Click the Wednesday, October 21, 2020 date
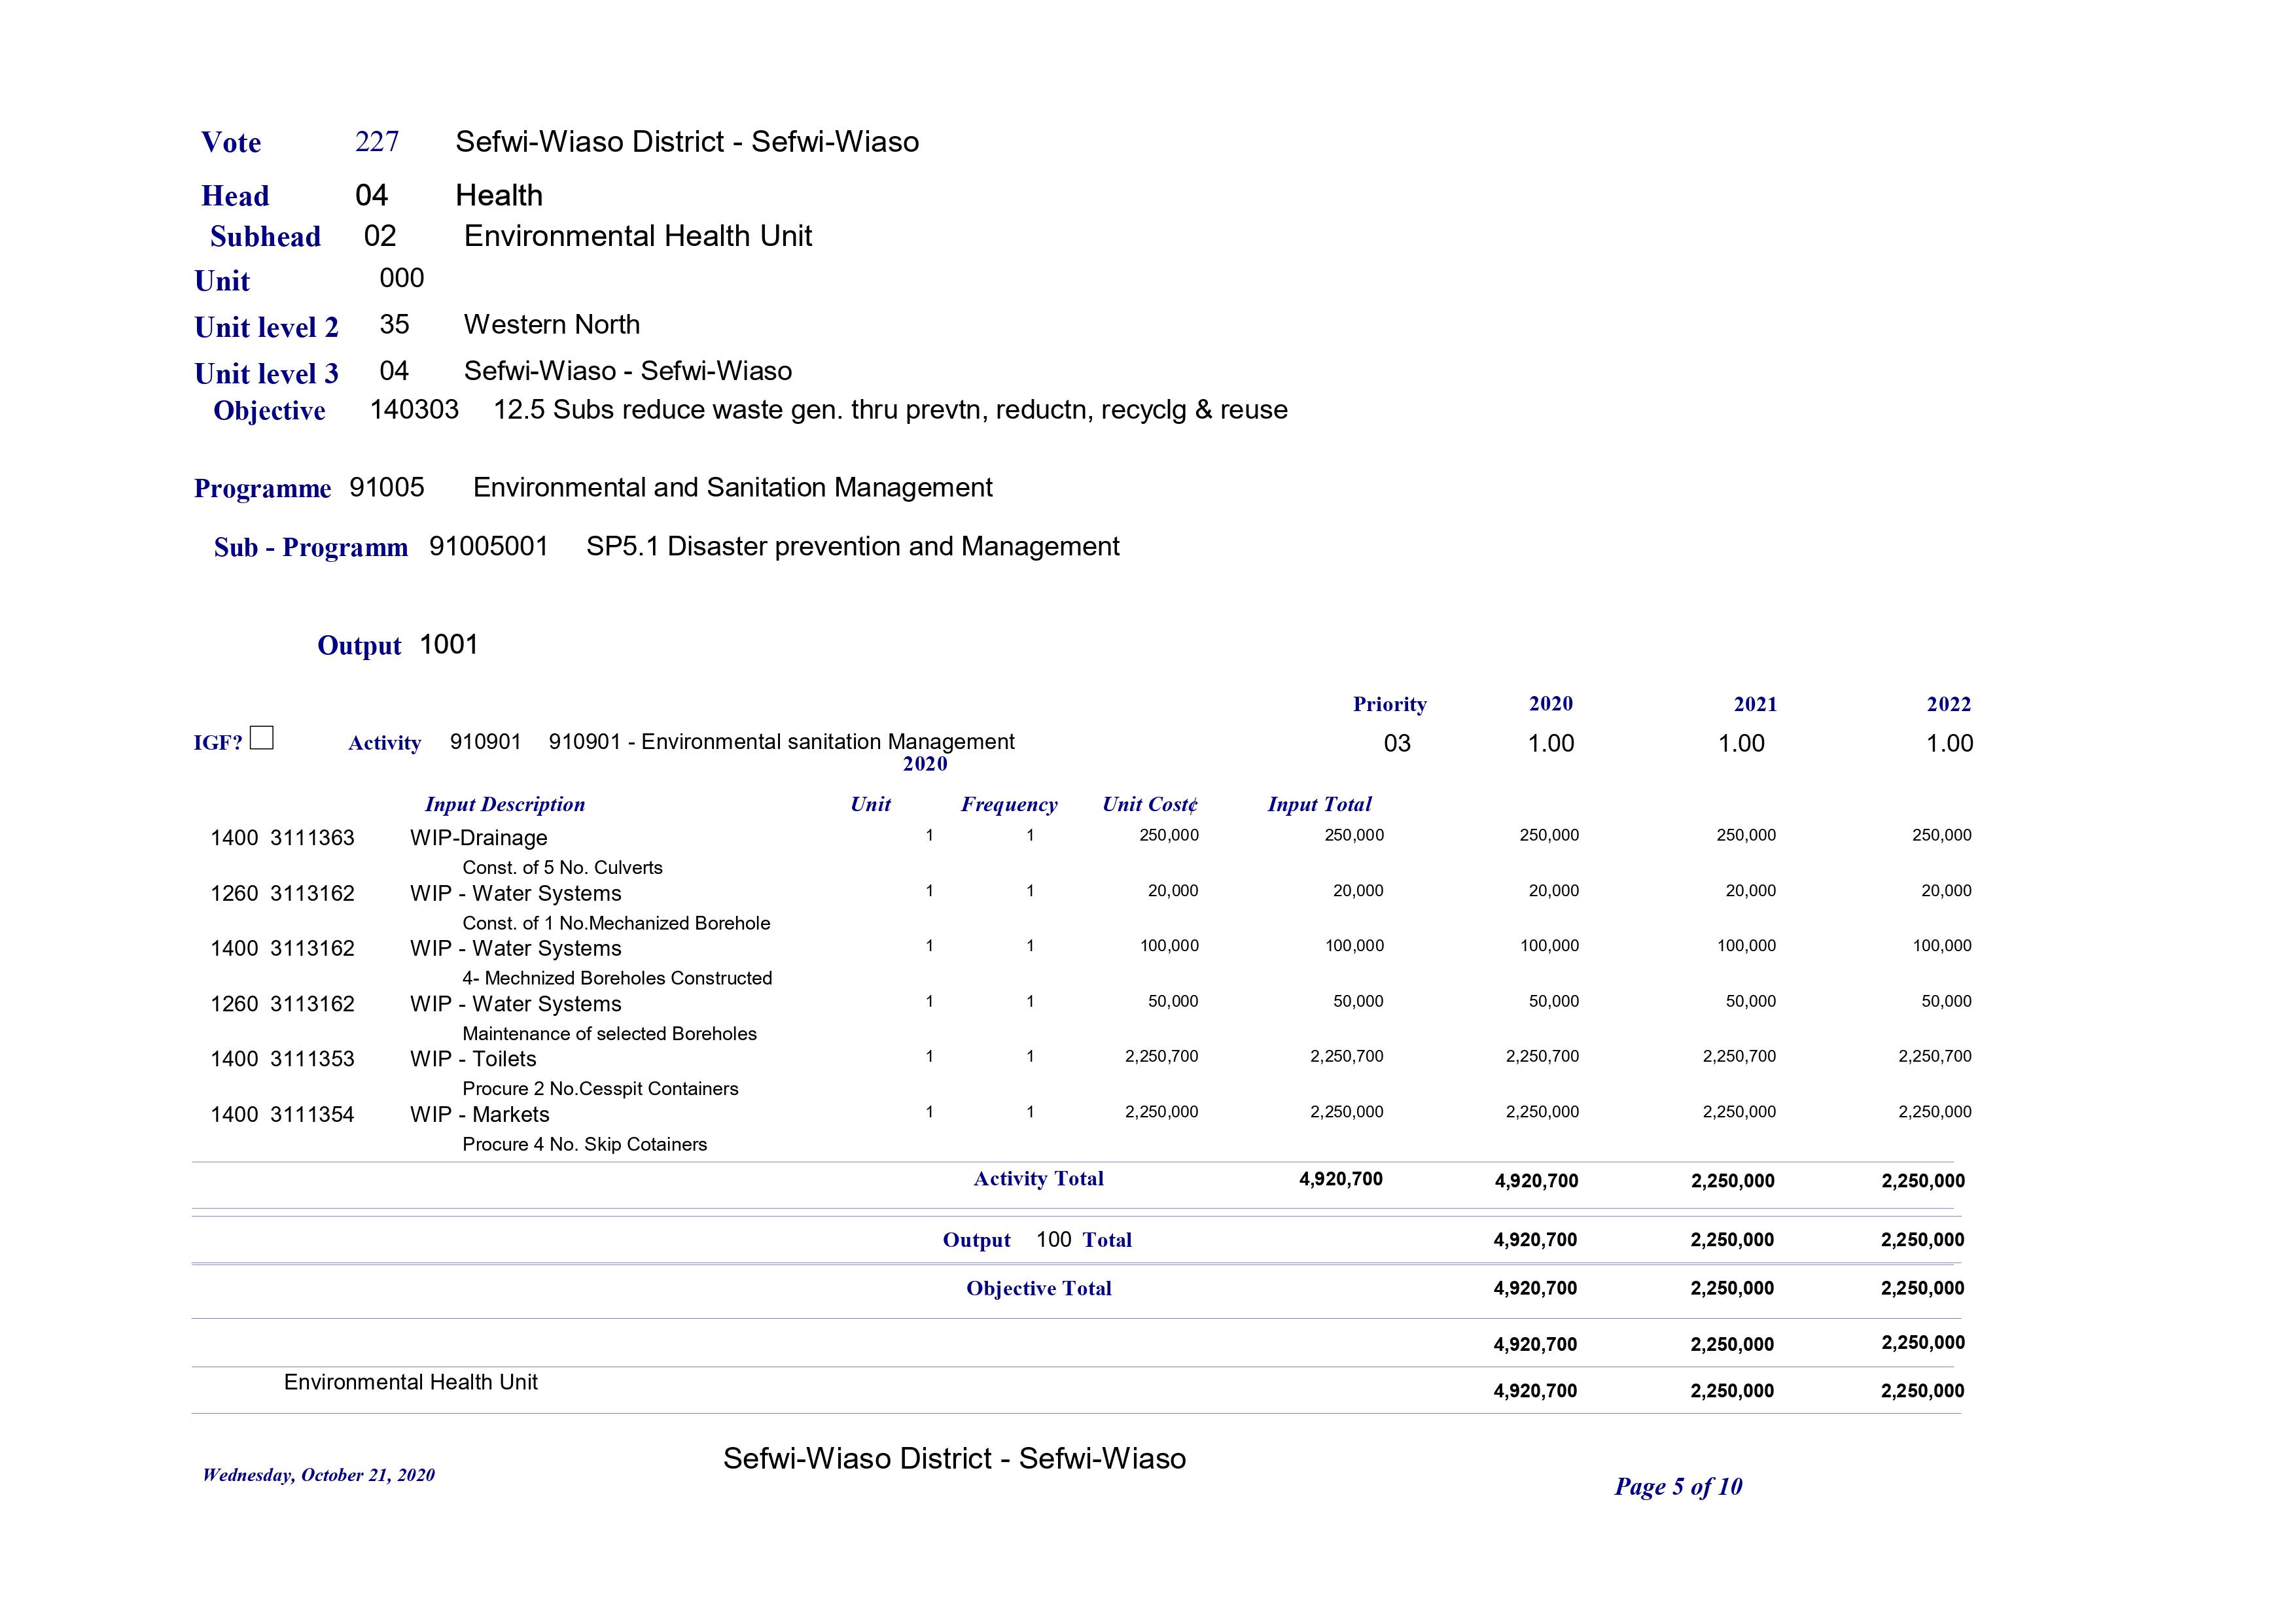This screenshot has height=1623, width=2296. (x=318, y=1475)
